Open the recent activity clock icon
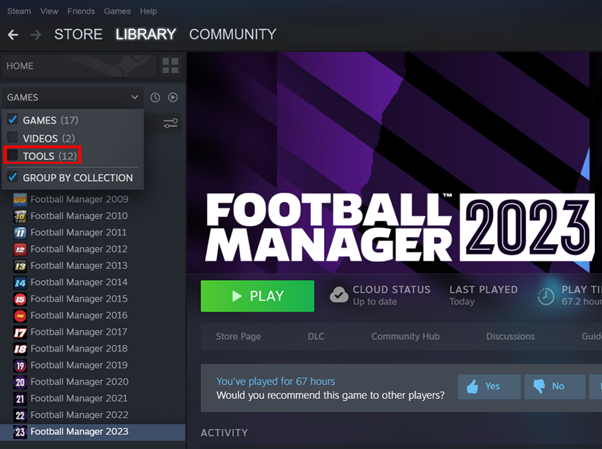 coord(155,98)
